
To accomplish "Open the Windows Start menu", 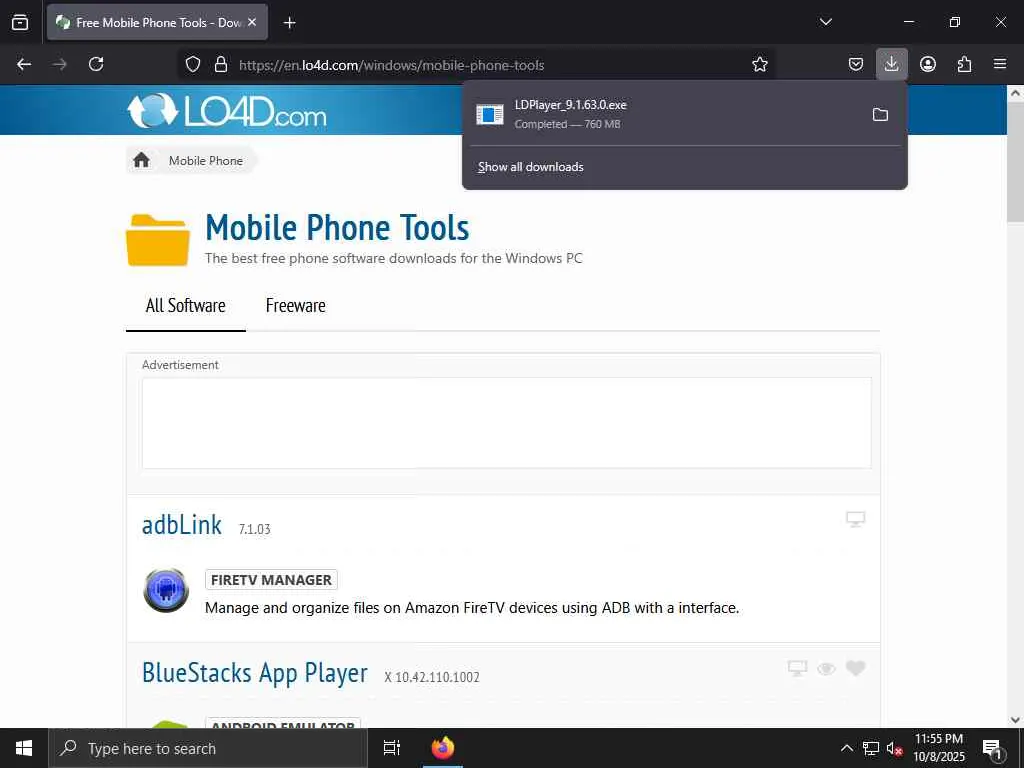I will tap(24, 748).
